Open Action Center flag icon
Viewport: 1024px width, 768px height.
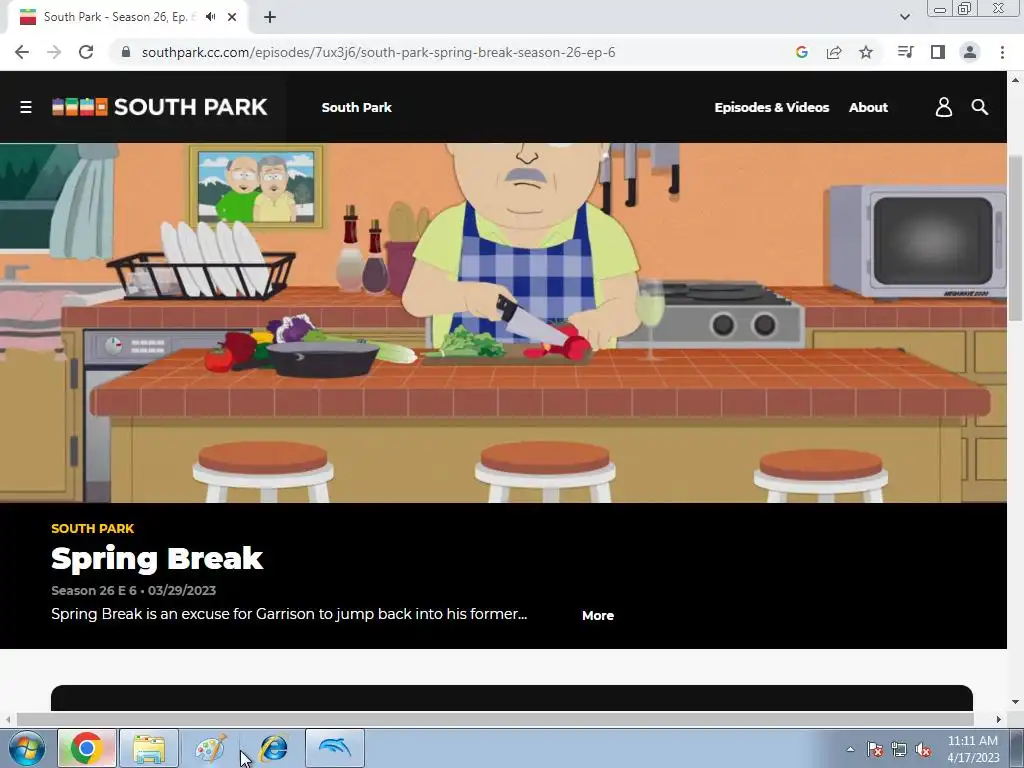pos(874,749)
